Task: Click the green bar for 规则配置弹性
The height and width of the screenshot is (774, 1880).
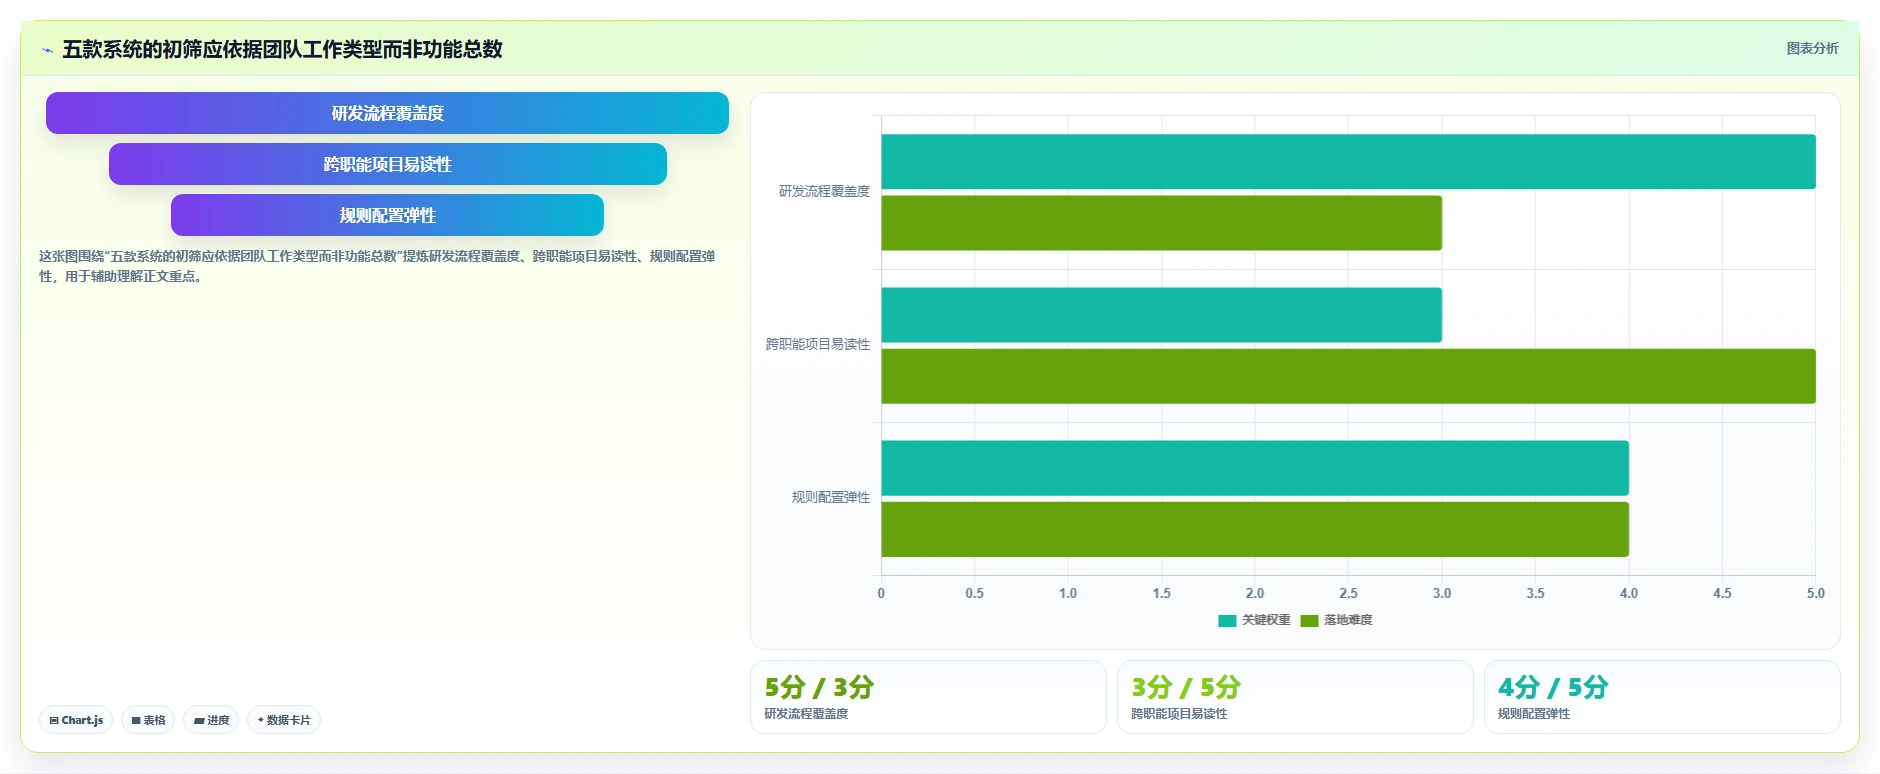Action: pos(1255,529)
